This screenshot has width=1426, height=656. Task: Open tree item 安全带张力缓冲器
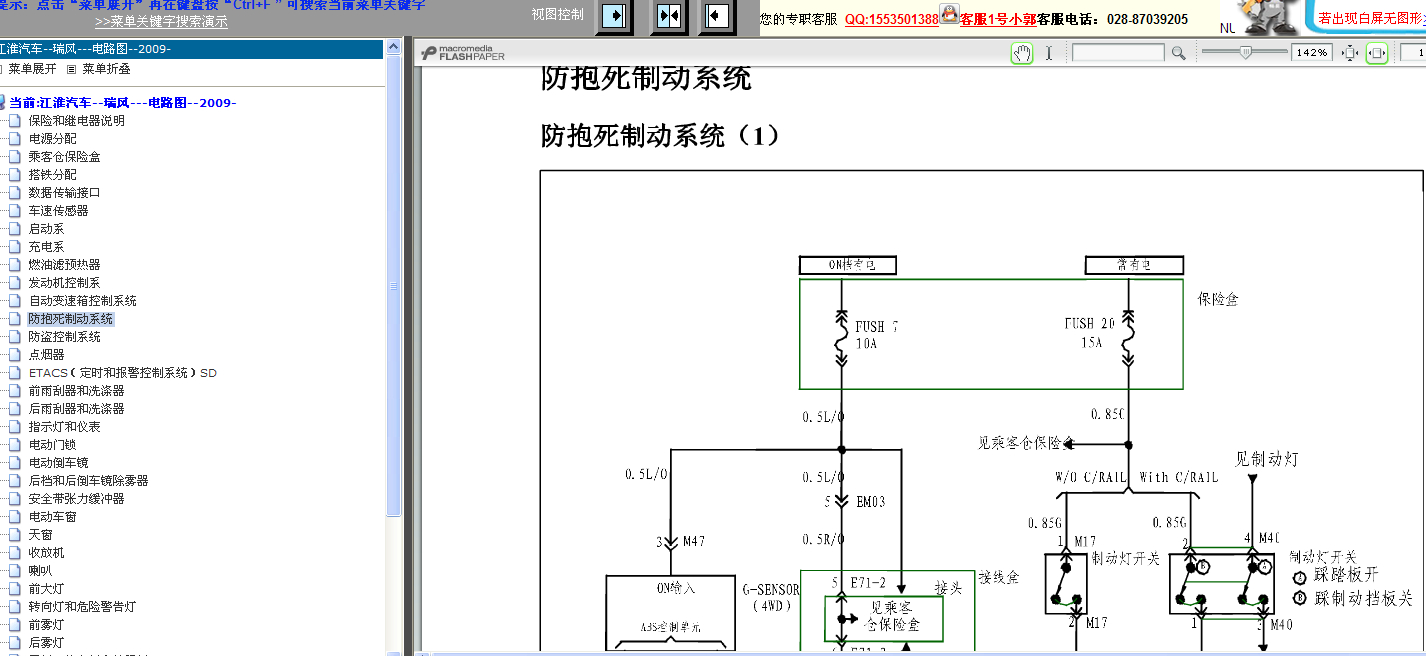(76, 498)
